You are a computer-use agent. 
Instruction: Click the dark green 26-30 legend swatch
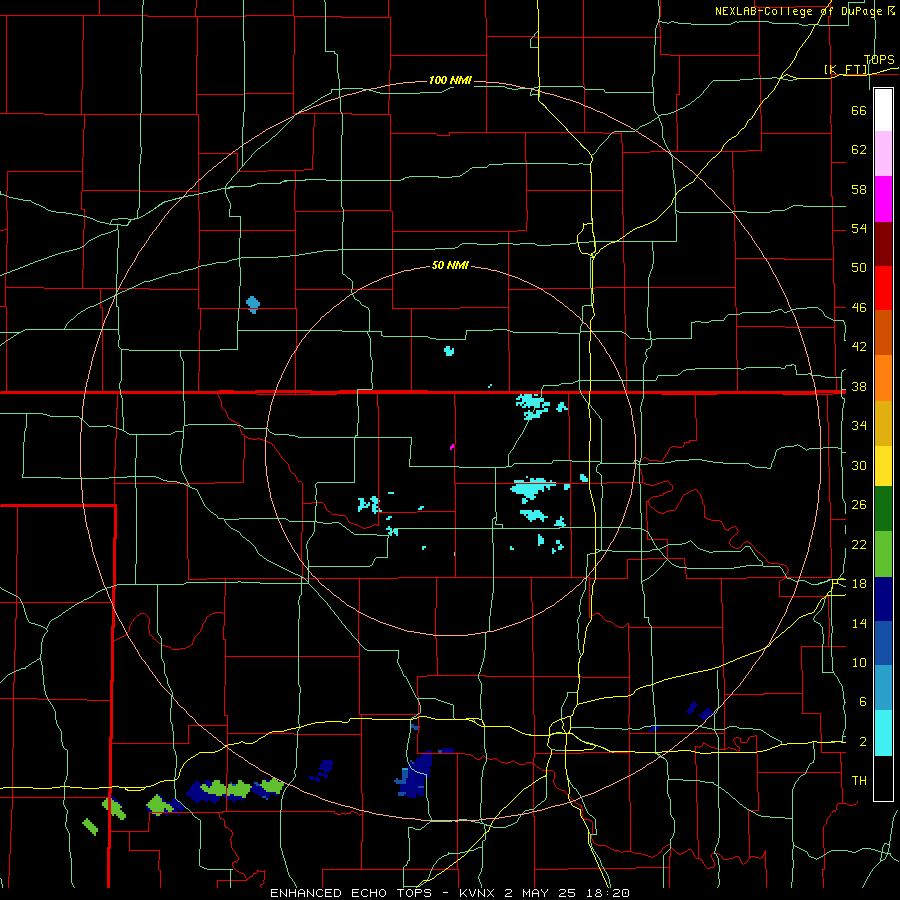tap(883, 509)
